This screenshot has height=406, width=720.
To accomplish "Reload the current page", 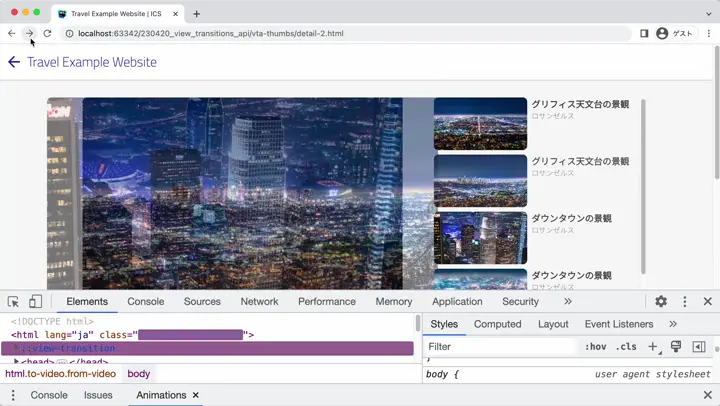I will (47, 33).
